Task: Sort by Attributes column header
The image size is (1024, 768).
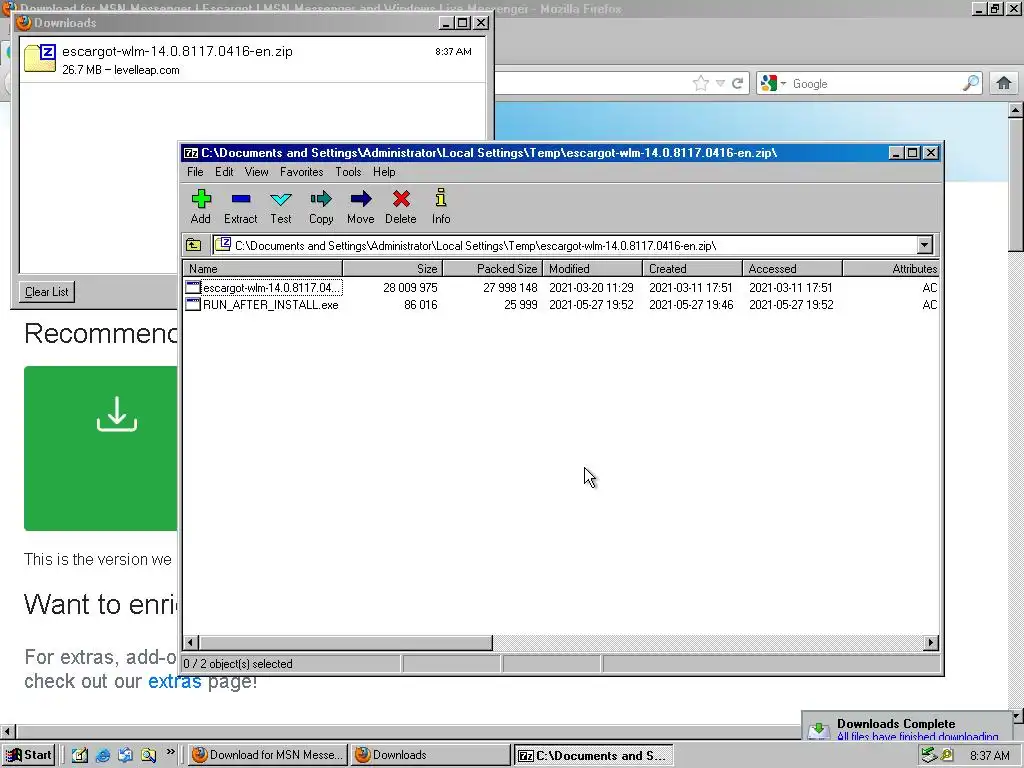Action: tap(891, 268)
